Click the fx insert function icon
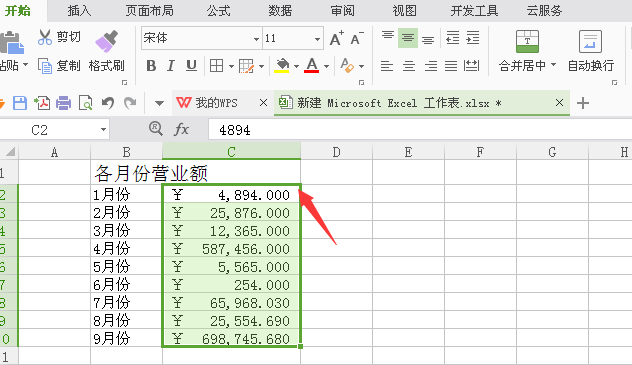 tap(181, 129)
